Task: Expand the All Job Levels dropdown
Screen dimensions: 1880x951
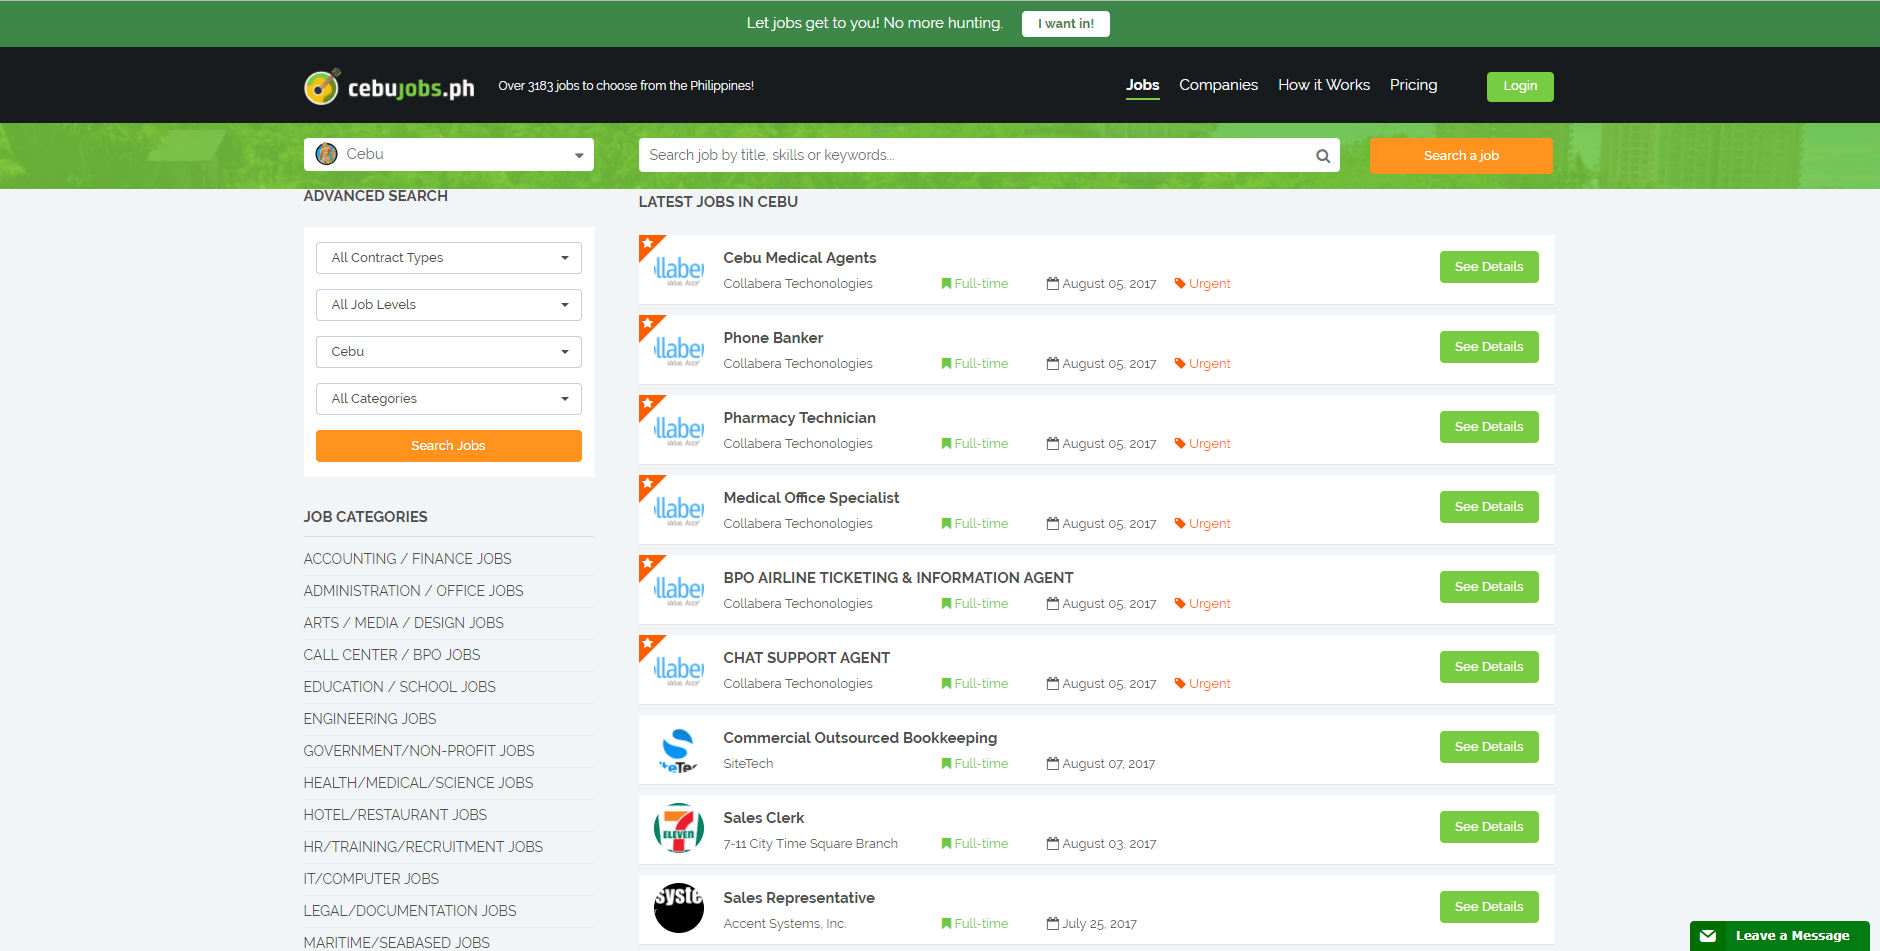Action: coord(449,305)
